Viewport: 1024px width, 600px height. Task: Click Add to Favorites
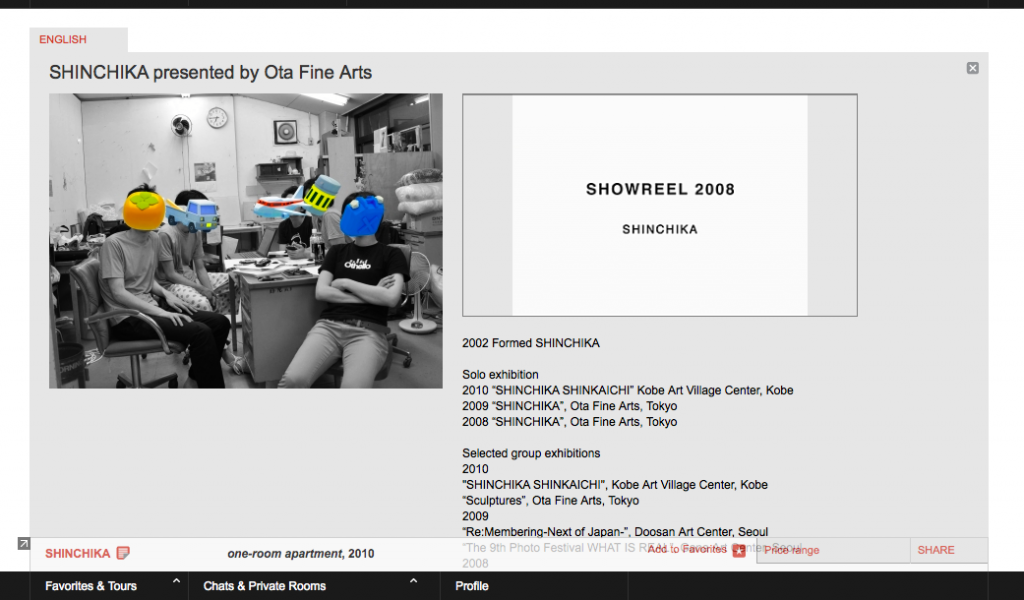pyautogui.click(x=686, y=550)
